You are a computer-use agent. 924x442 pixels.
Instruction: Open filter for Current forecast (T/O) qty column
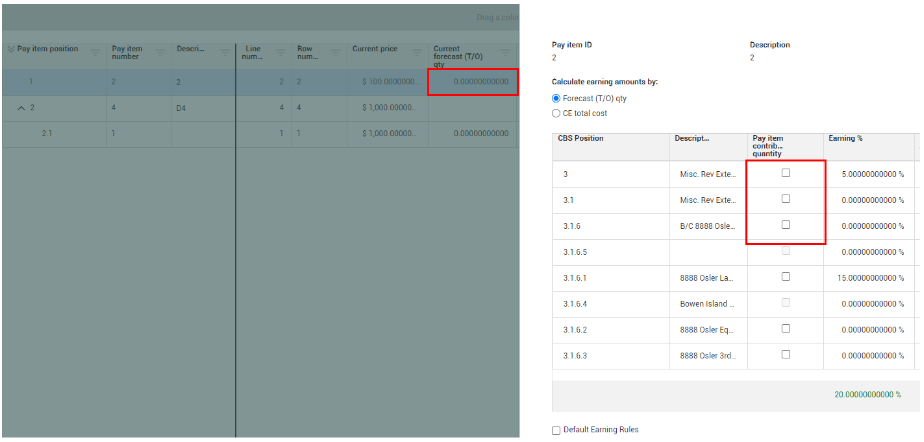506,52
